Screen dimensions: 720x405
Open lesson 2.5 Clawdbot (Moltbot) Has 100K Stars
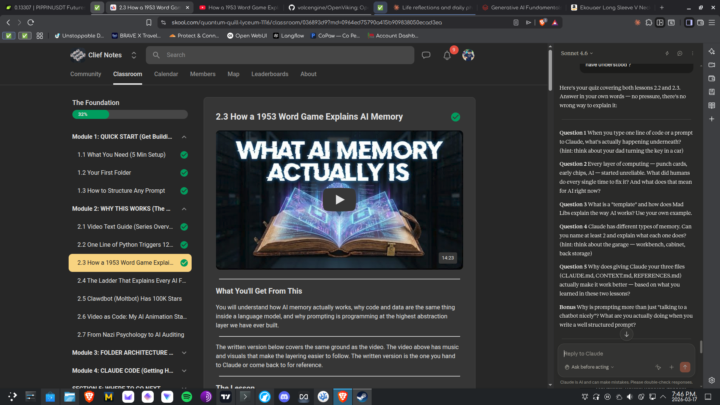click(x=127, y=298)
